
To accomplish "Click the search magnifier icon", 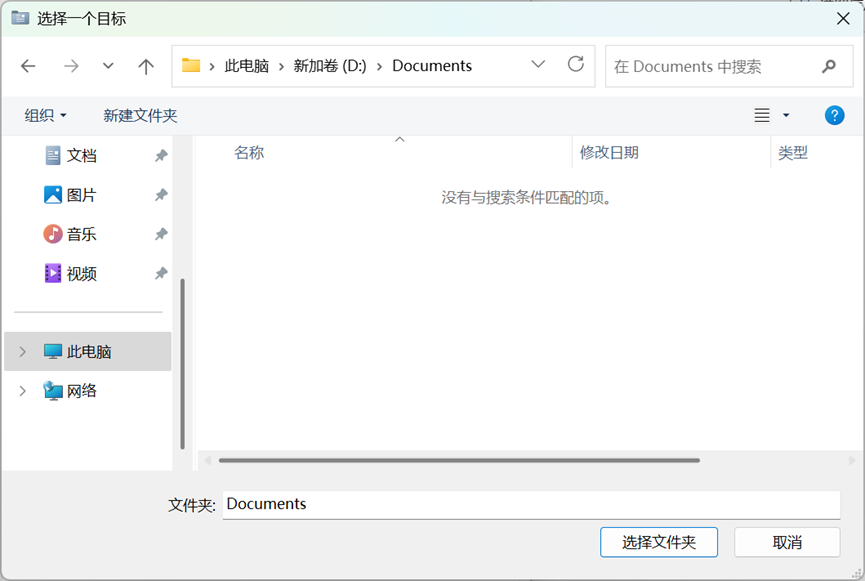I will [828, 66].
